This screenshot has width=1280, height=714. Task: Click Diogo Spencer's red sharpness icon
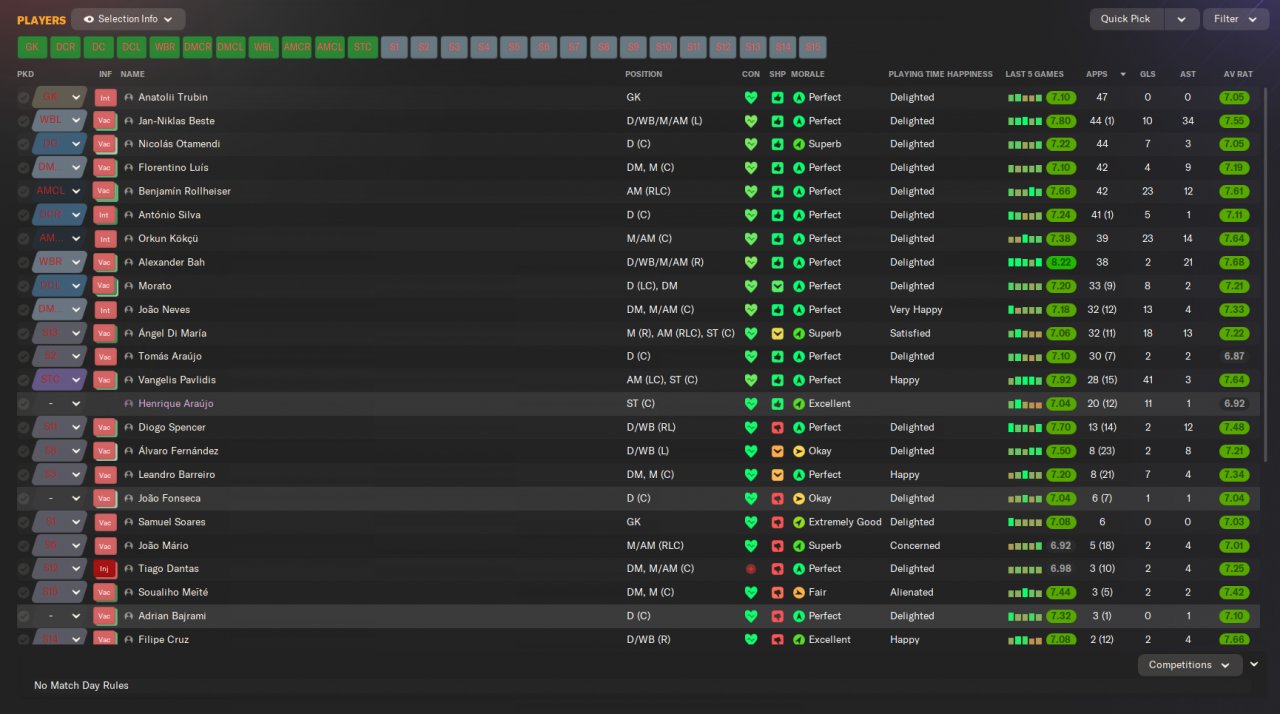tap(777, 427)
